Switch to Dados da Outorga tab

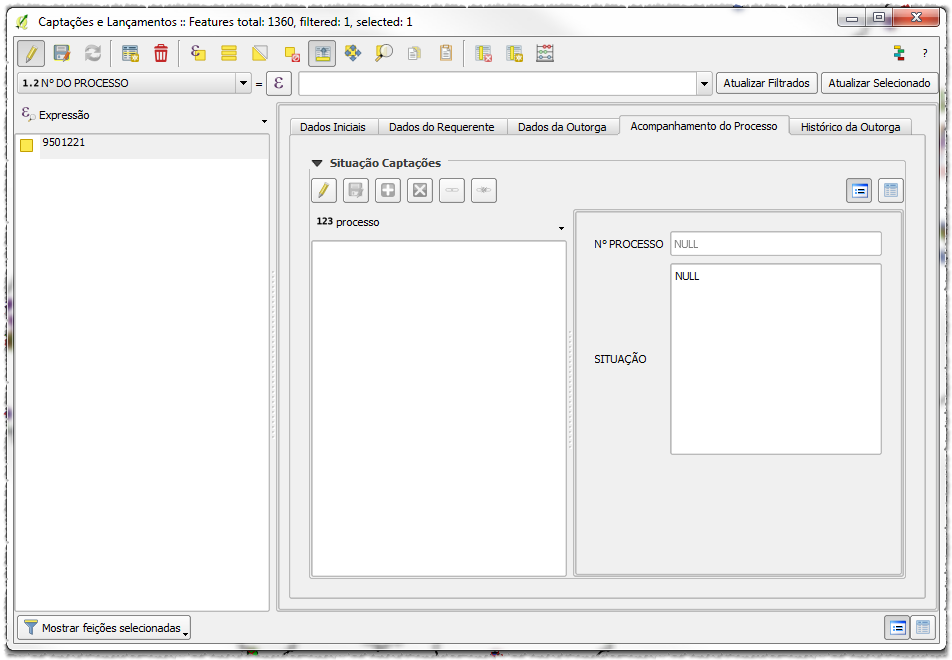[x=562, y=127]
